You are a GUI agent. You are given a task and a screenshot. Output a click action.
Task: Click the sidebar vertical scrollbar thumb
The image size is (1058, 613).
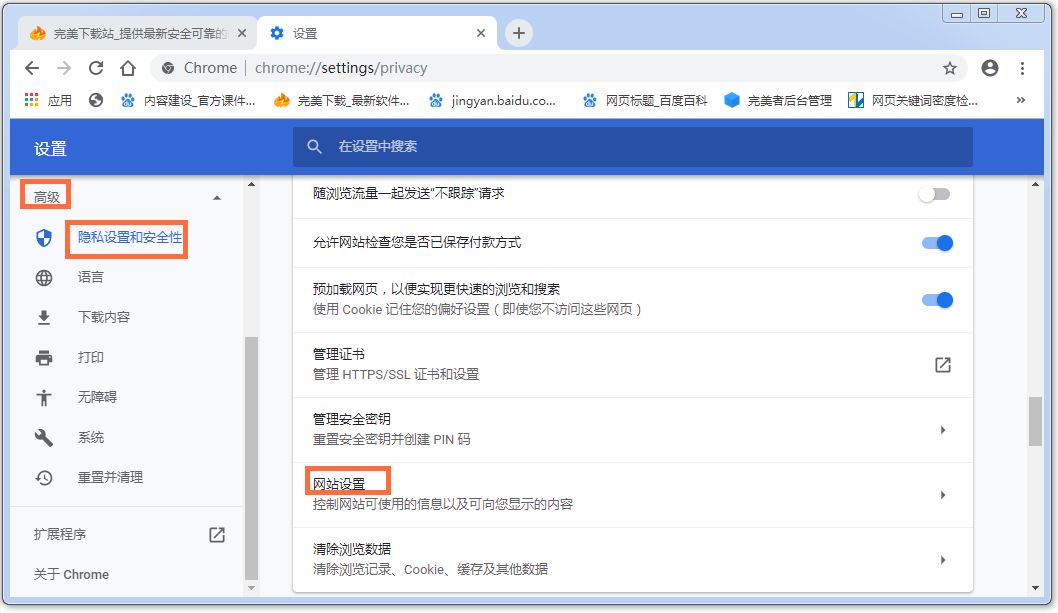tap(251, 458)
